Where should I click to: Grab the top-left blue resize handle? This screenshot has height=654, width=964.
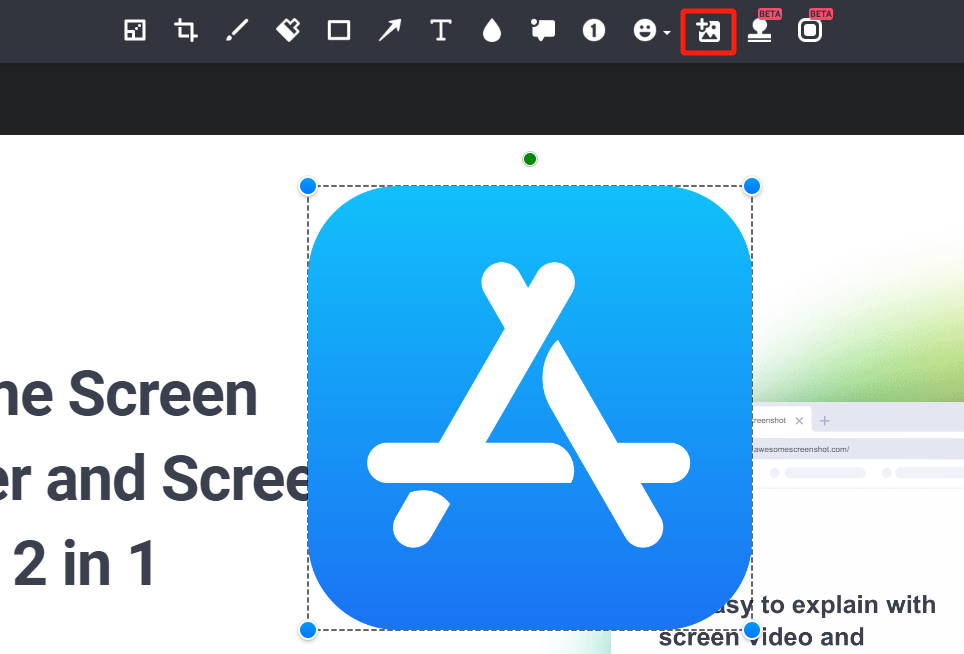coord(307,185)
